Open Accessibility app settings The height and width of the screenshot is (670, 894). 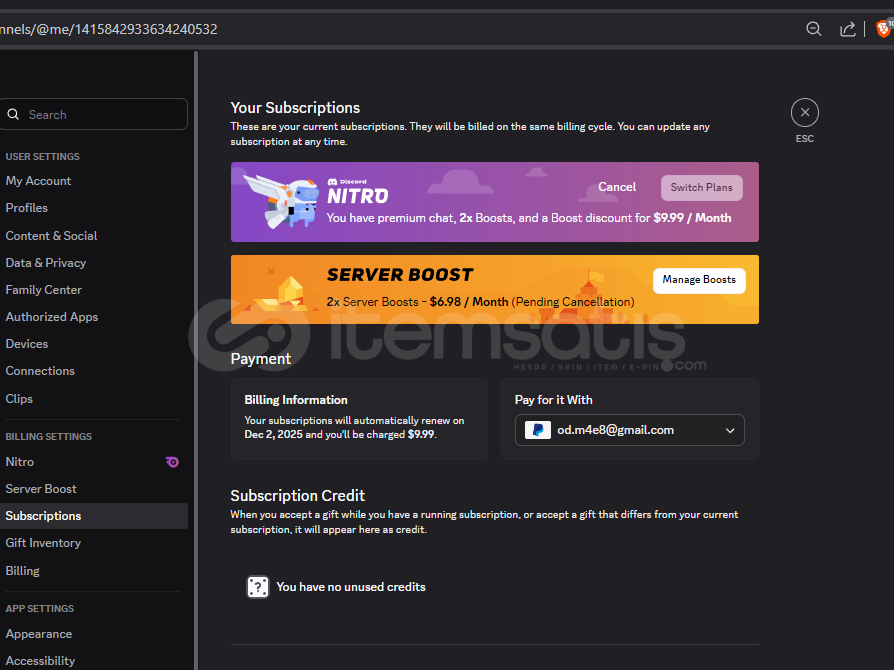[x=40, y=661]
